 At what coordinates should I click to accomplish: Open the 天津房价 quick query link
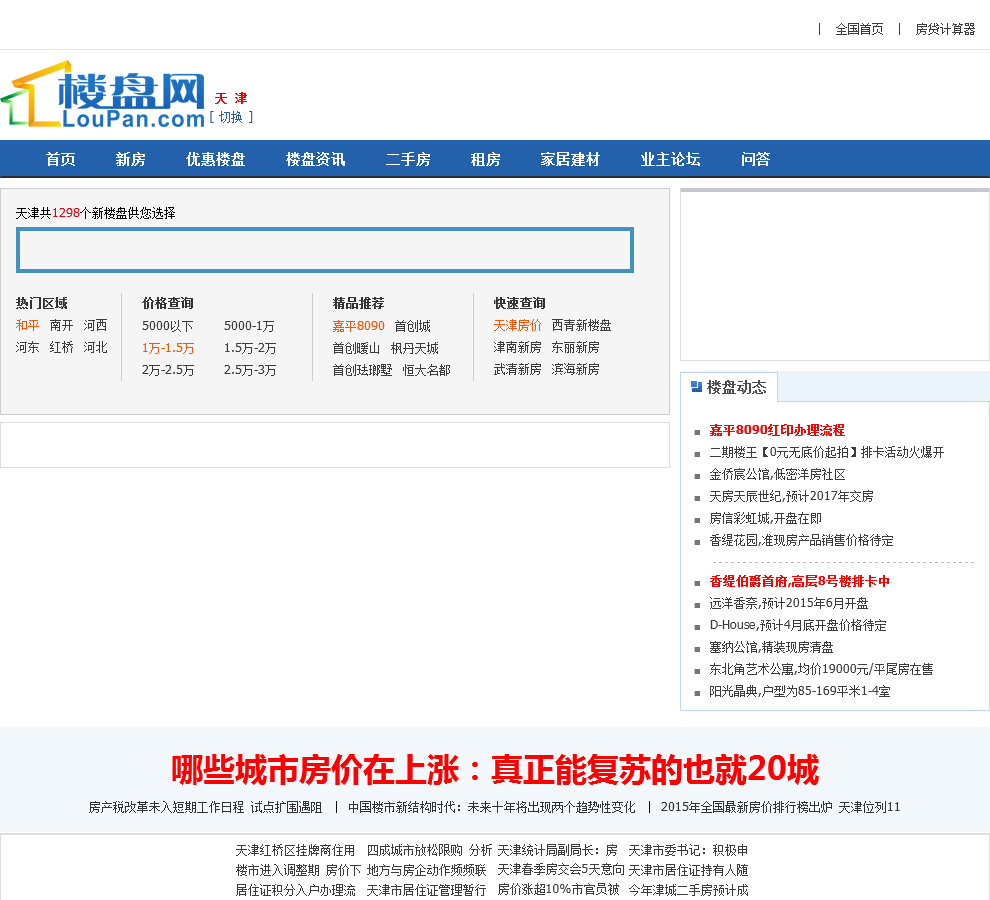pos(517,325)
